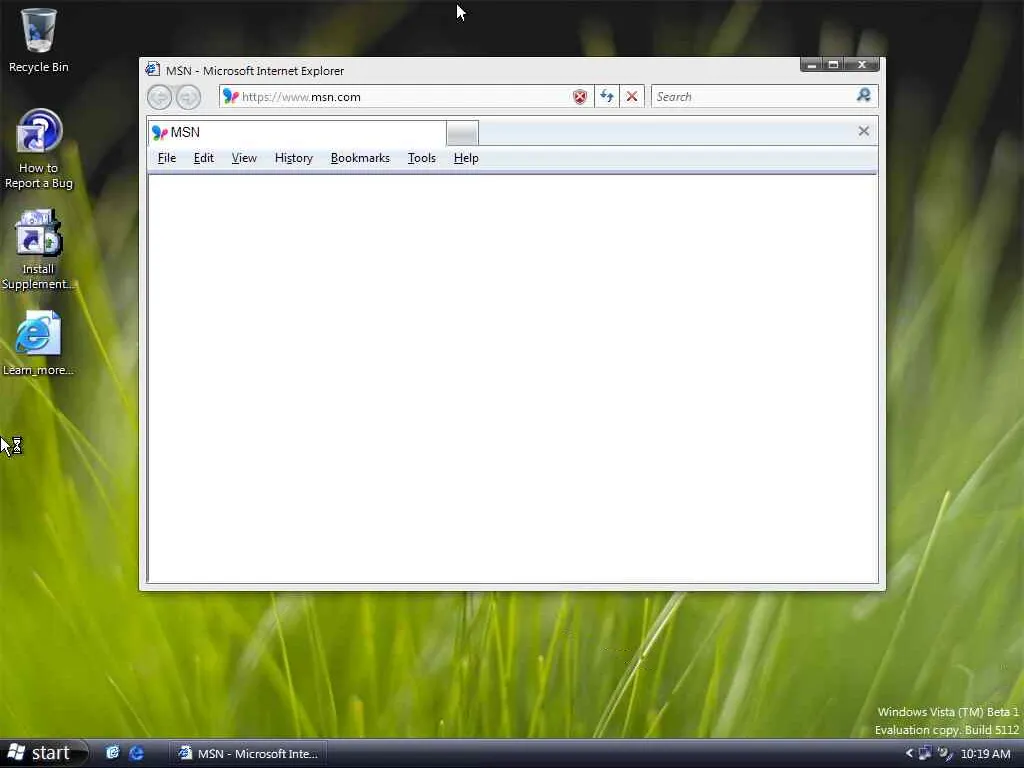The width and height of the screenshot is (1024, 768).
Task: Click the volume tray icon
Action: 944,754
